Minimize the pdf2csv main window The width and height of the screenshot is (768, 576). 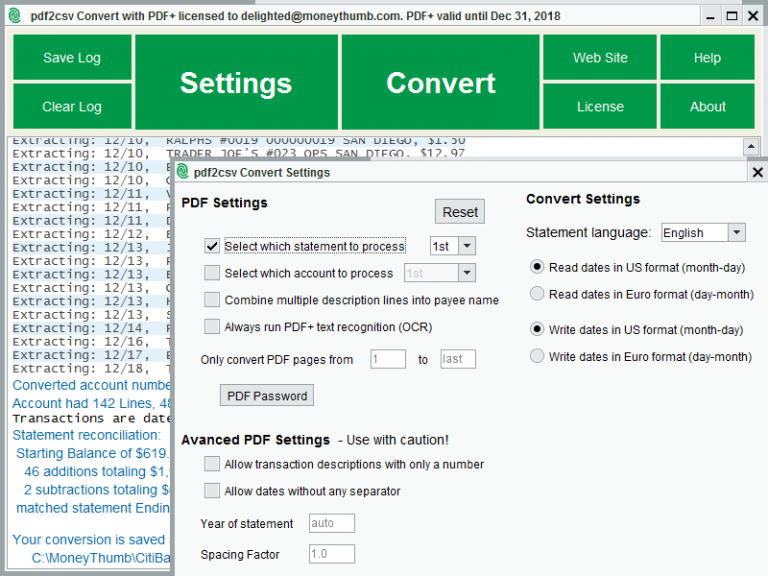click(710, 16)
